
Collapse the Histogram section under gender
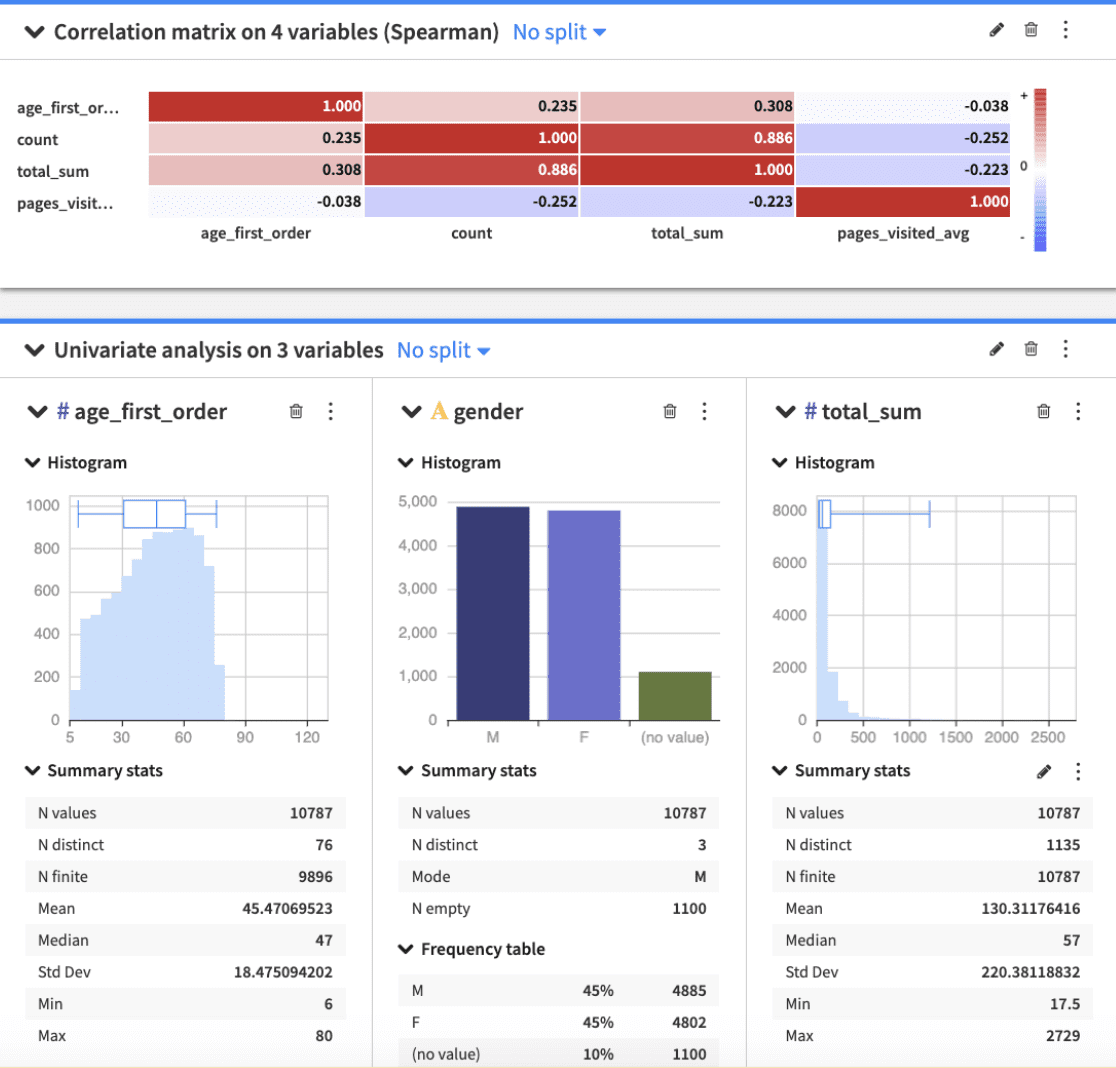tap(406, 462)
